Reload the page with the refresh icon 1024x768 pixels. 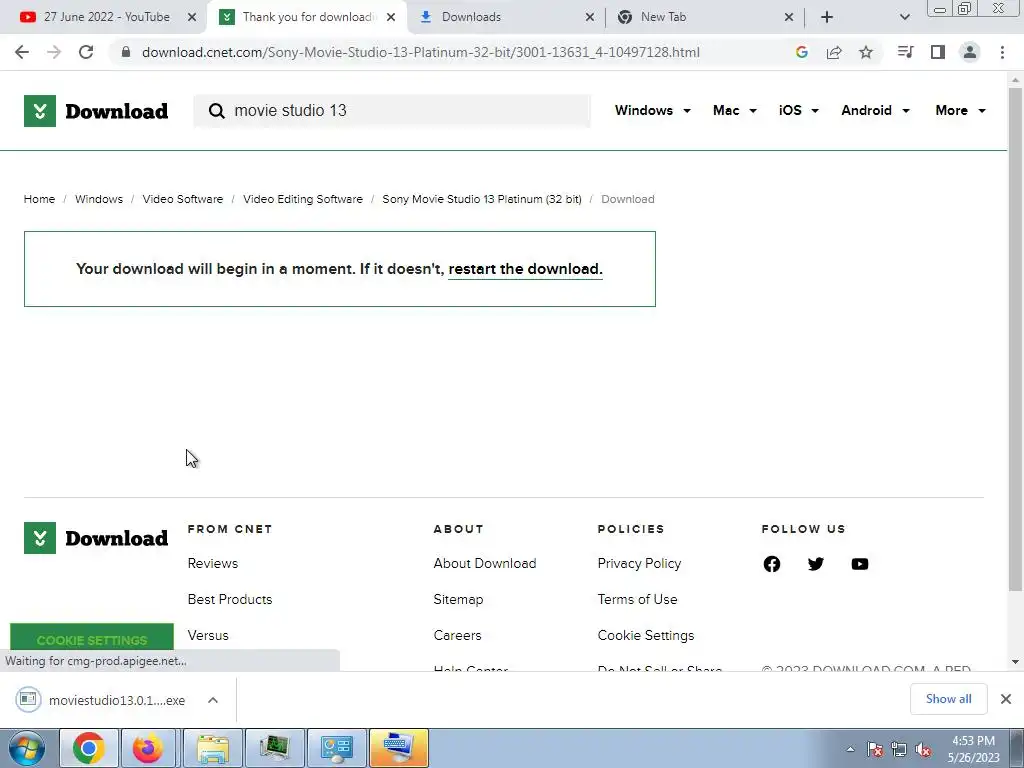click(x=86, y=52)
